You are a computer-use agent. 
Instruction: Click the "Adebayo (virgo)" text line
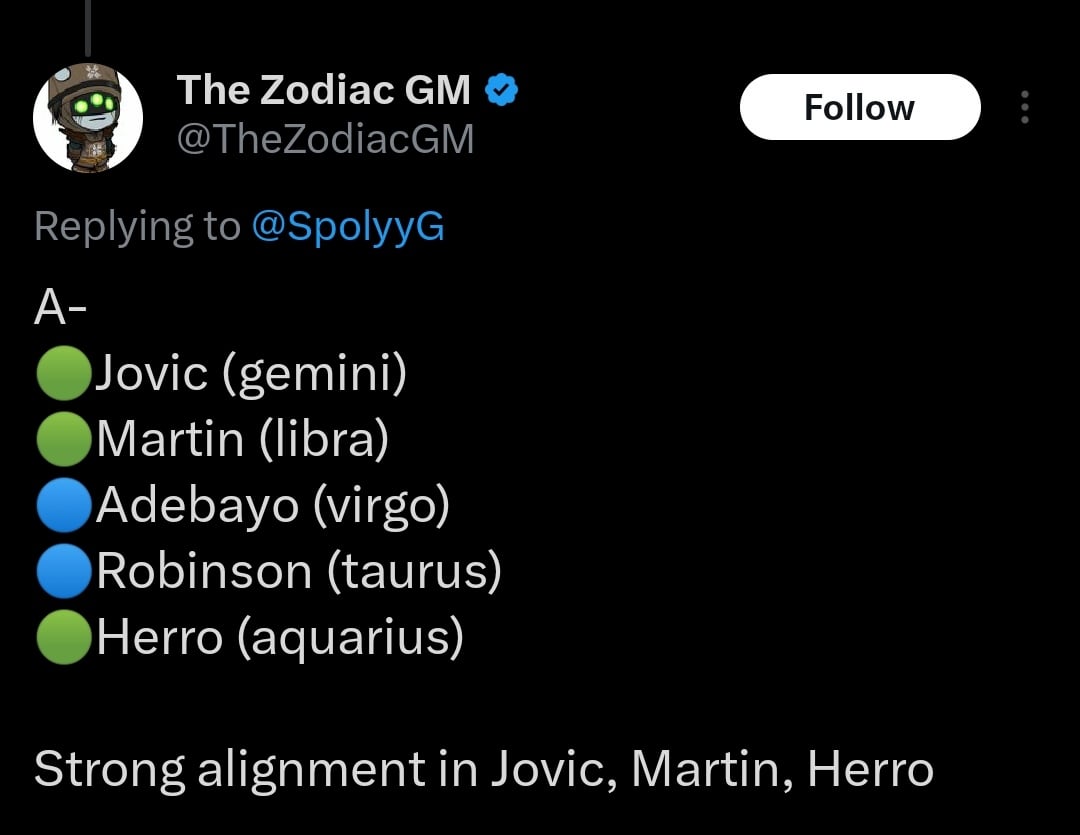pos(272,506)
